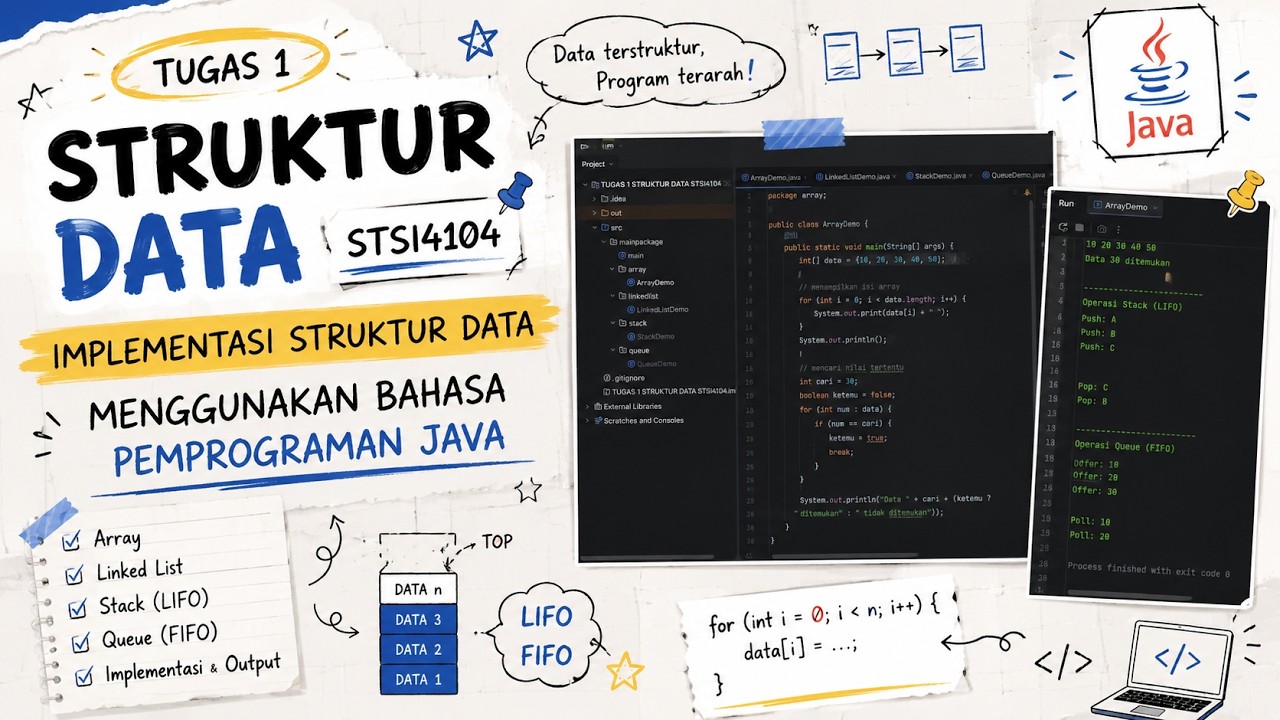Click the External Libraries icon
Screen dimensions: 1280x720
tap(597, 406)
